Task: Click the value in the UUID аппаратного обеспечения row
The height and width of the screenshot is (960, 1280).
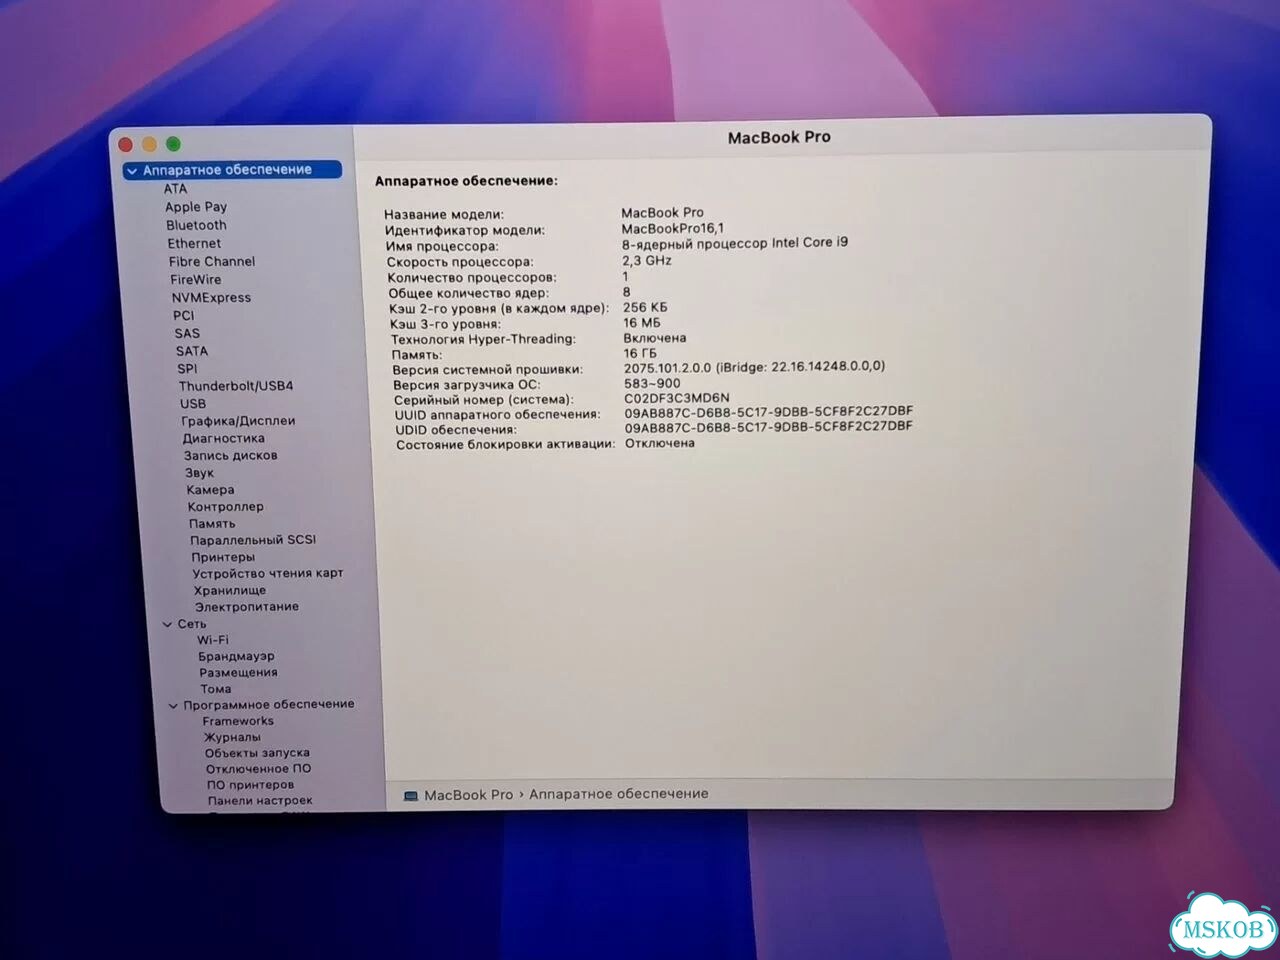Action: click(769, 411)
